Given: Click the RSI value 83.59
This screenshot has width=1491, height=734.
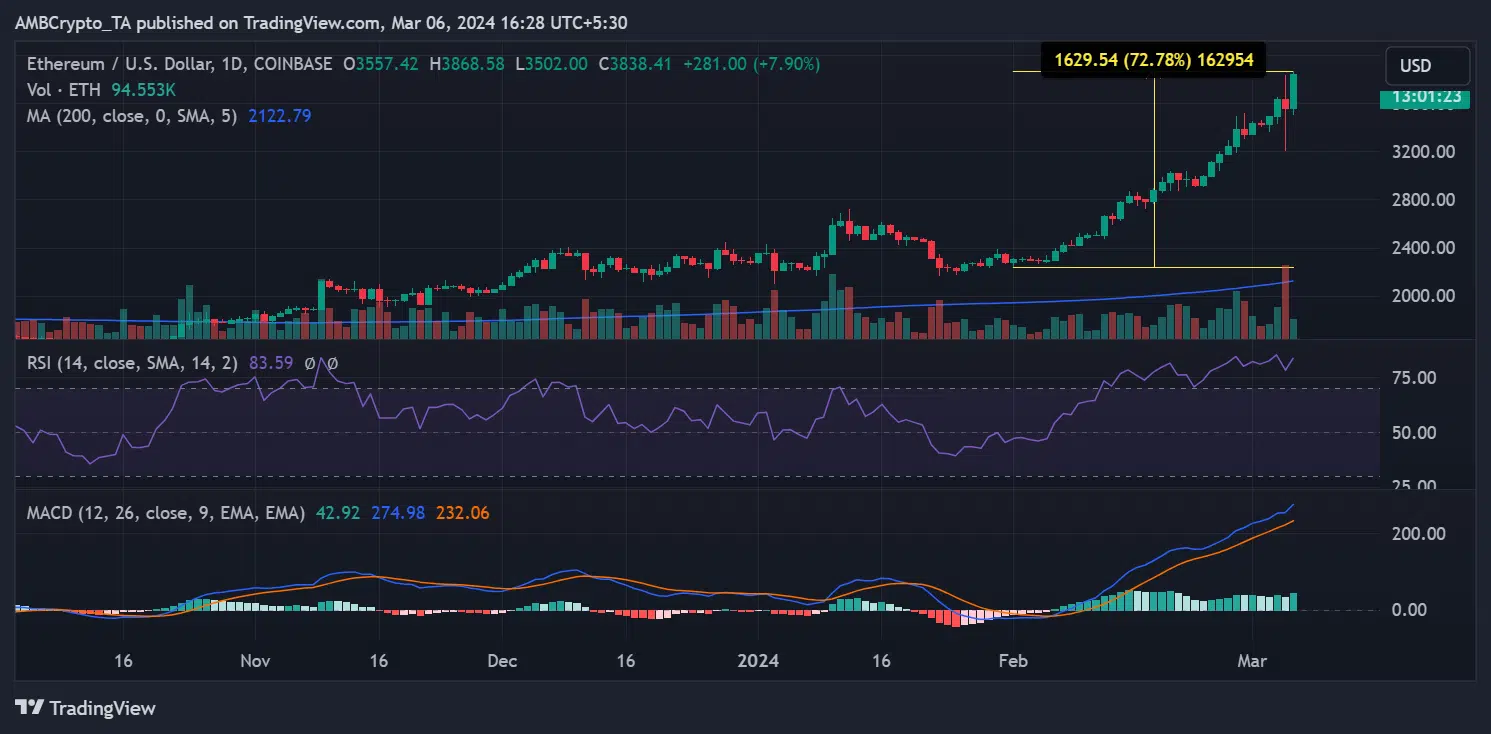Looking at the screenshot, I should pyautogui.click(x=270, y=363).
